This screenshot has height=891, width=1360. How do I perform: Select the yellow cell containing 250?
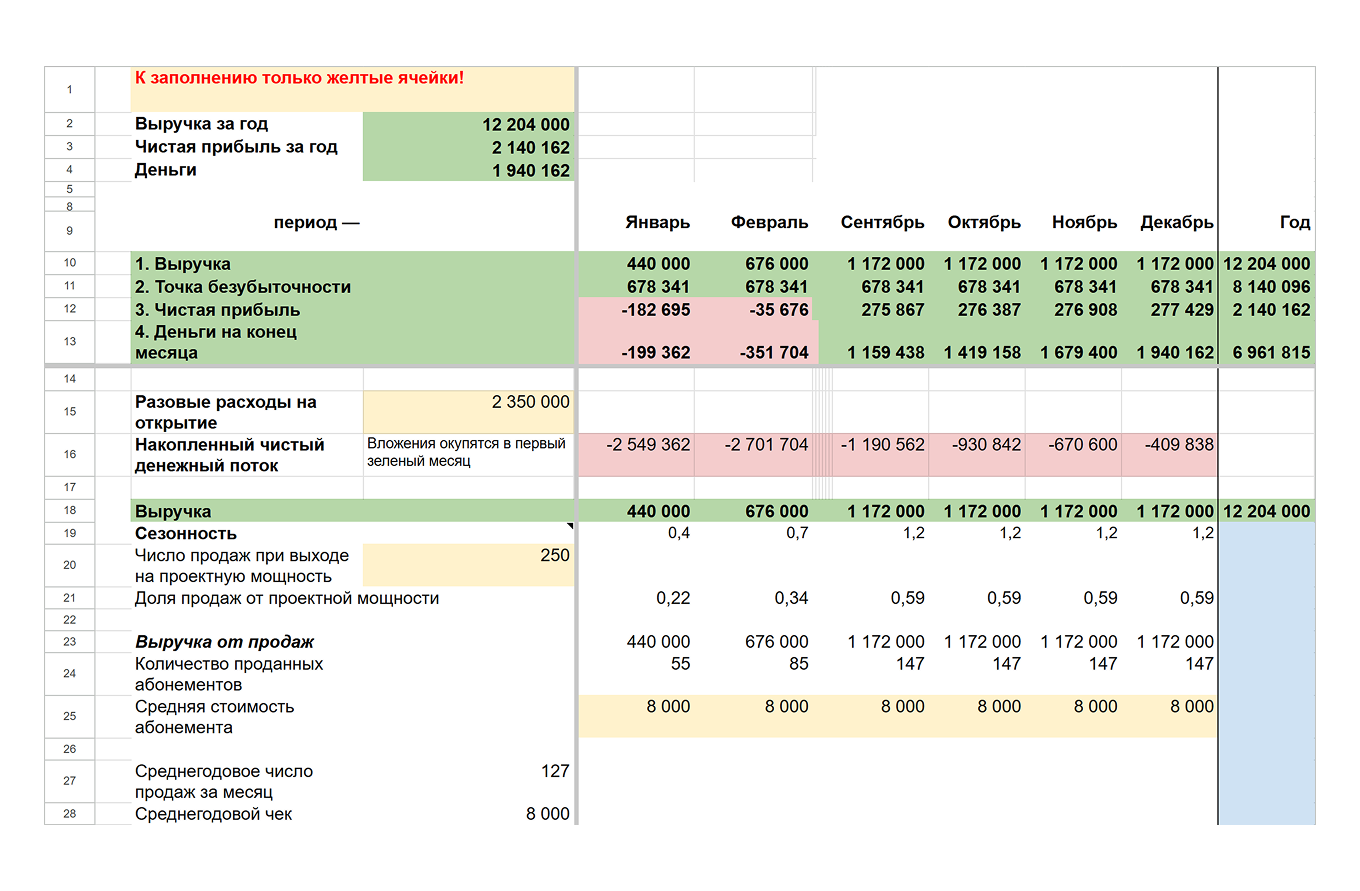point(468,565)
